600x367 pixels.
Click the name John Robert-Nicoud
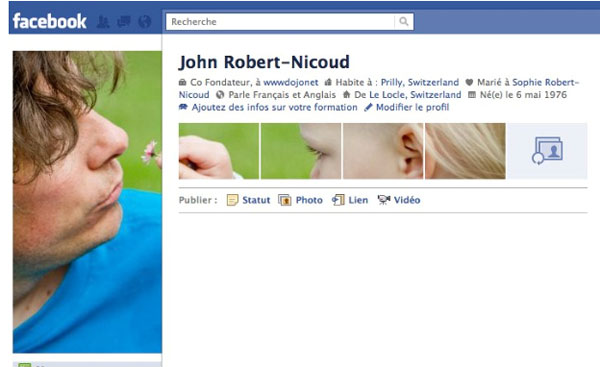pyautogui.click(x=264, y=62)
